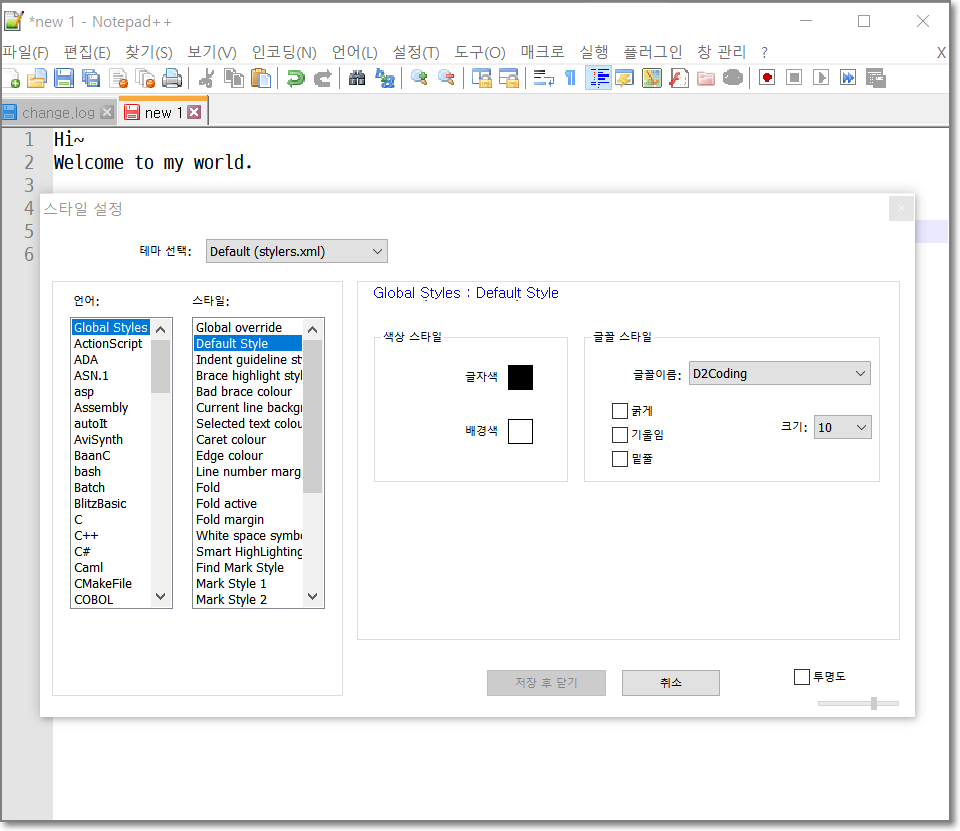Open the 플러그인 menu
This screenshot has height=831, width=960.
[653, 53]
